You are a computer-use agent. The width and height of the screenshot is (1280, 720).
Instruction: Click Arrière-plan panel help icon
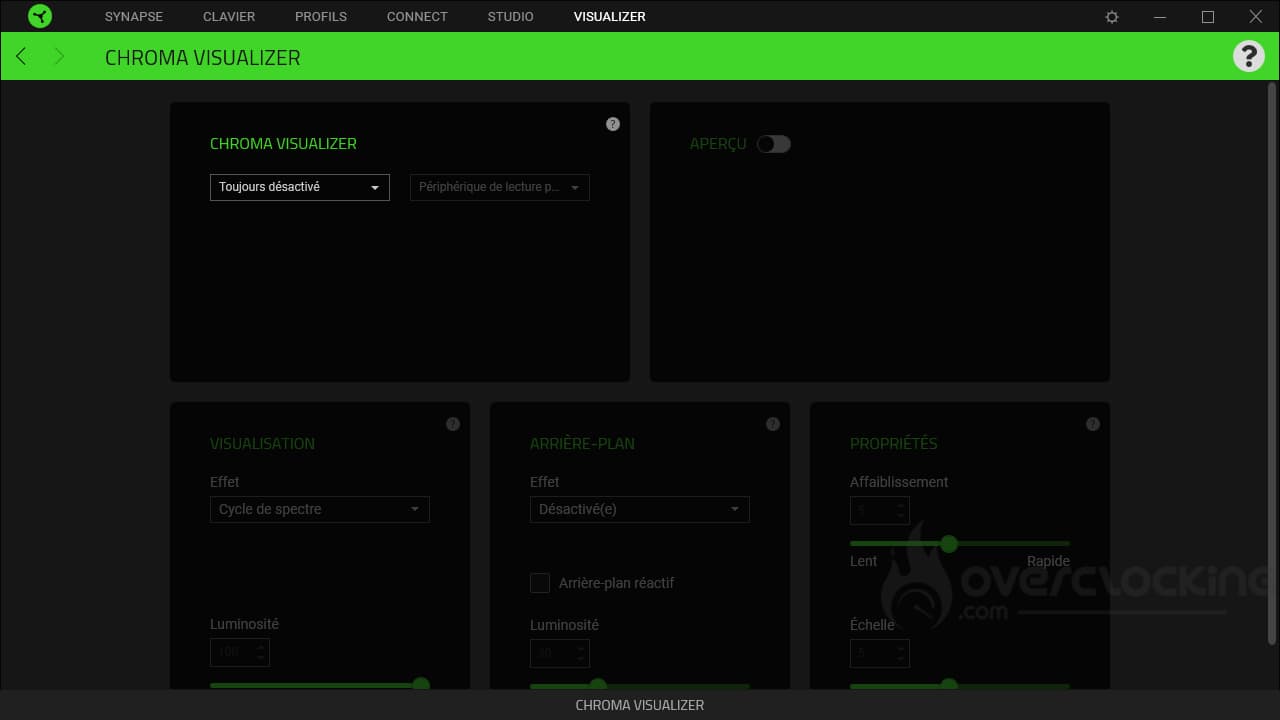point(773,424)
